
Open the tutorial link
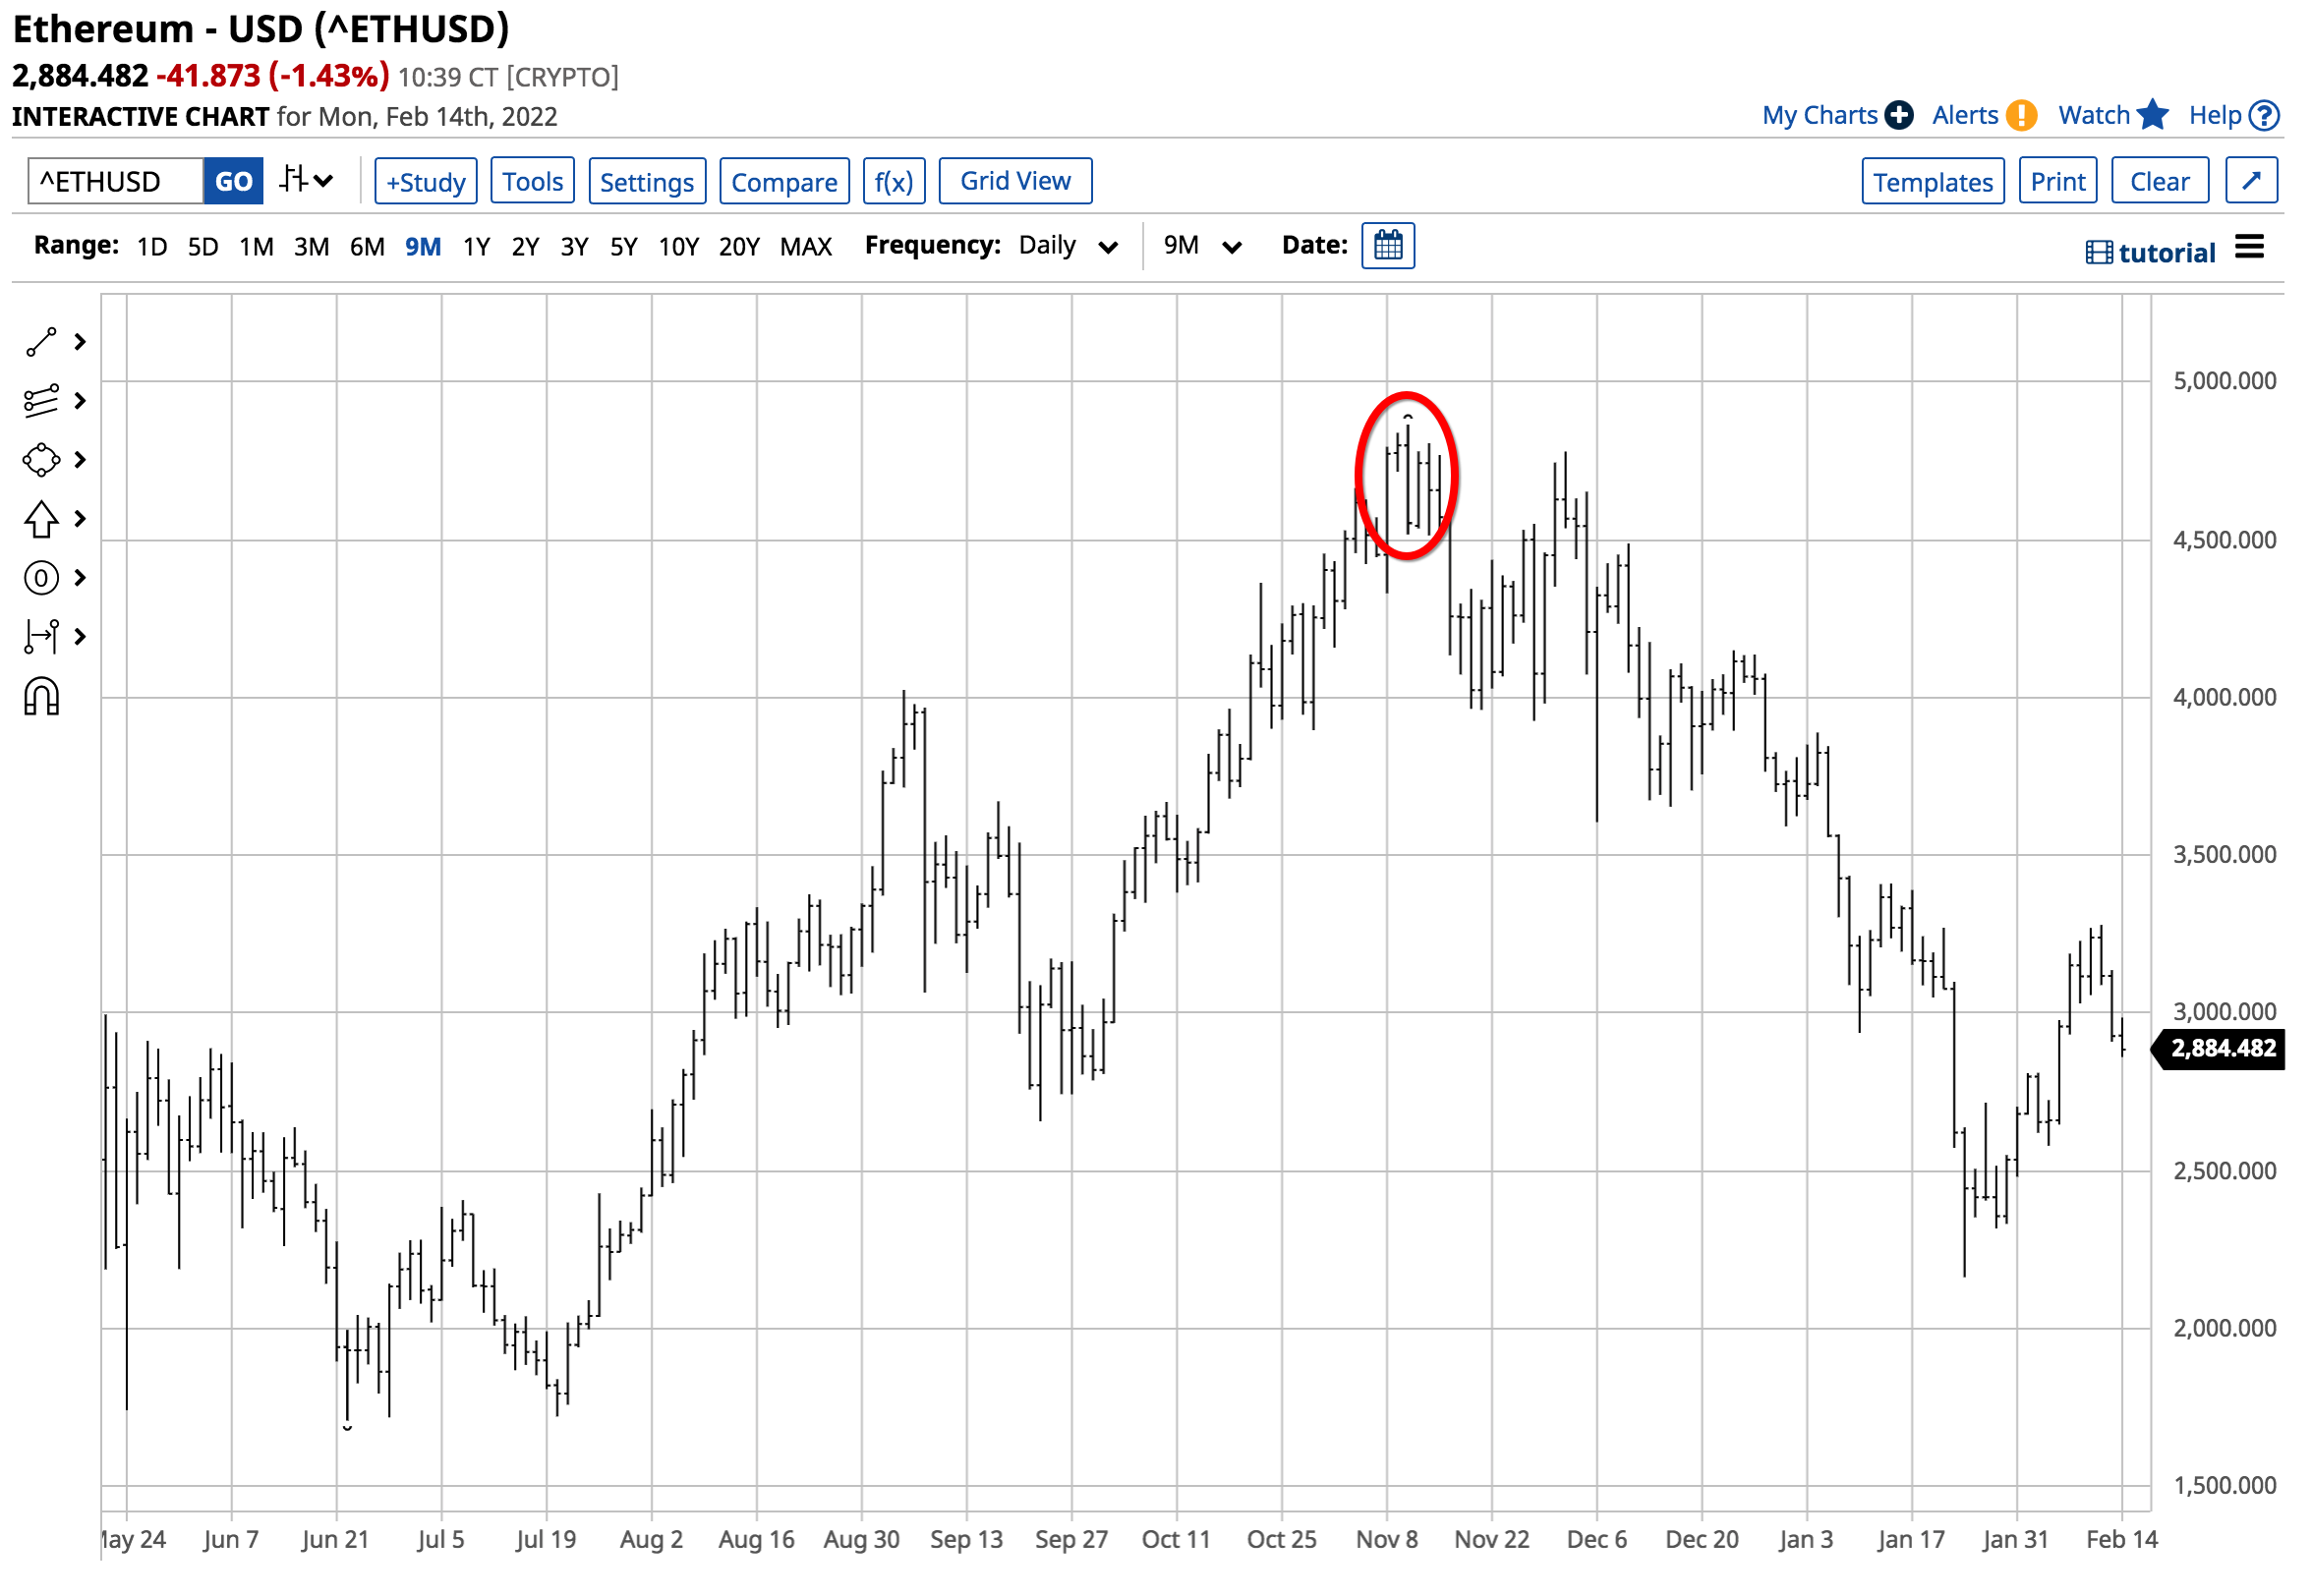[x=2150, y=252]
